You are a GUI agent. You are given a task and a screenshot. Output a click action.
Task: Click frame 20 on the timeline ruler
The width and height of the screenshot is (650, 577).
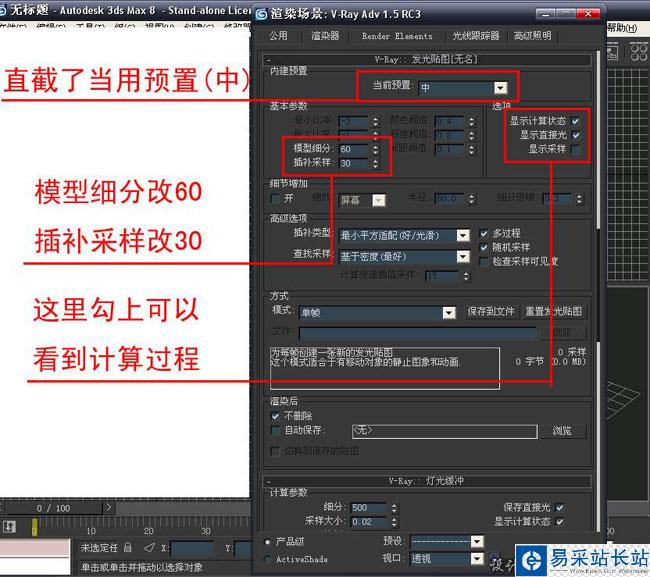(x=148, y=531)
